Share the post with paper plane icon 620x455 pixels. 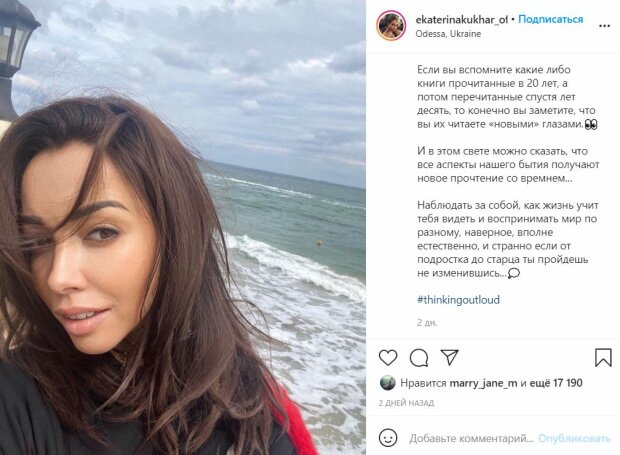[x=450, y=357]
